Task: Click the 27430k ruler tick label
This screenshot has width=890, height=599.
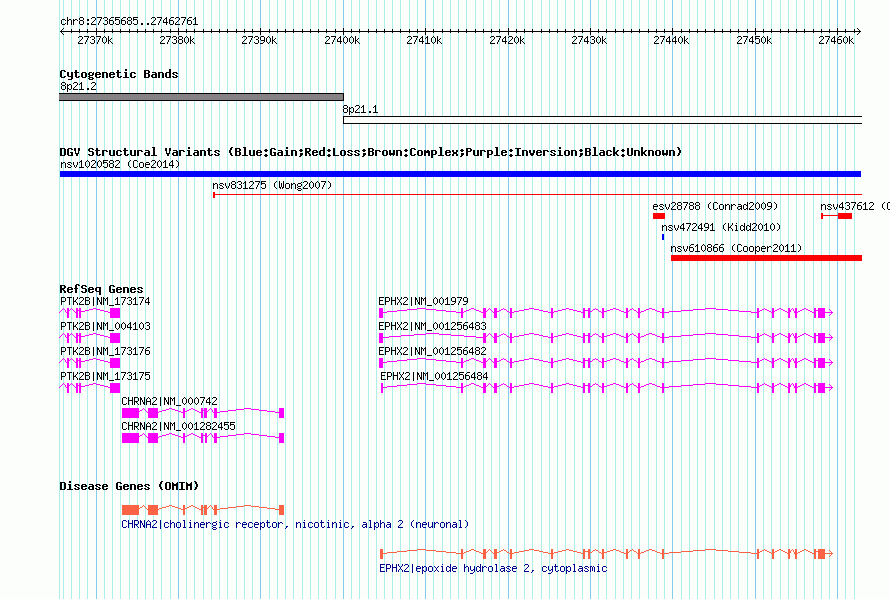Action: tap(589, 40)
